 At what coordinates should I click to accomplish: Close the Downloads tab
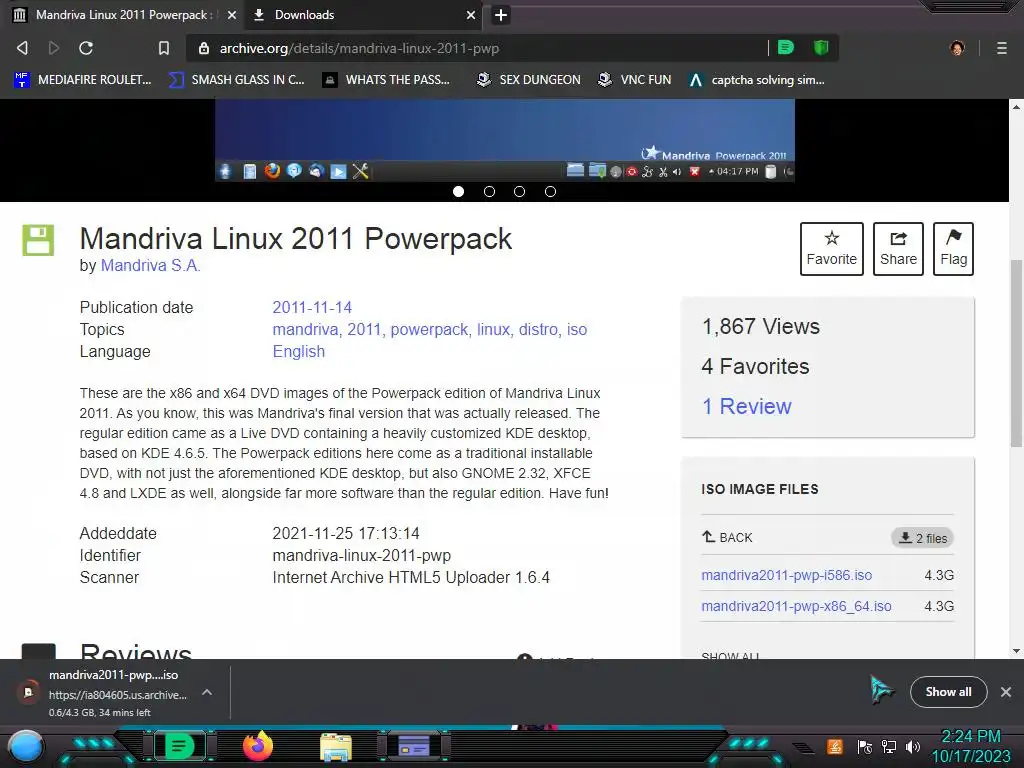471,14
